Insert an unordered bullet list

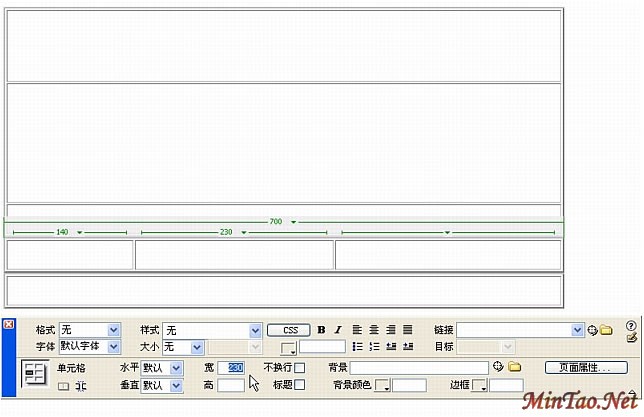click(357, 347)
